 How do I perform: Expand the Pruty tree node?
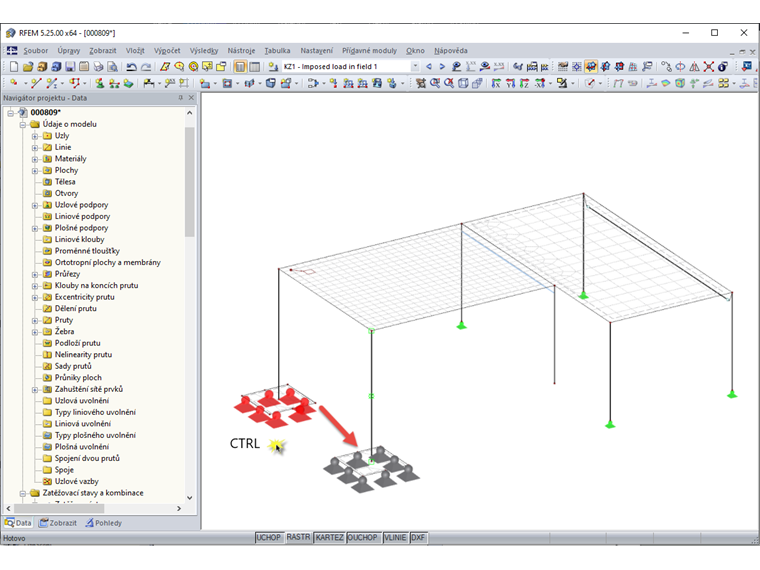point(35,320)
